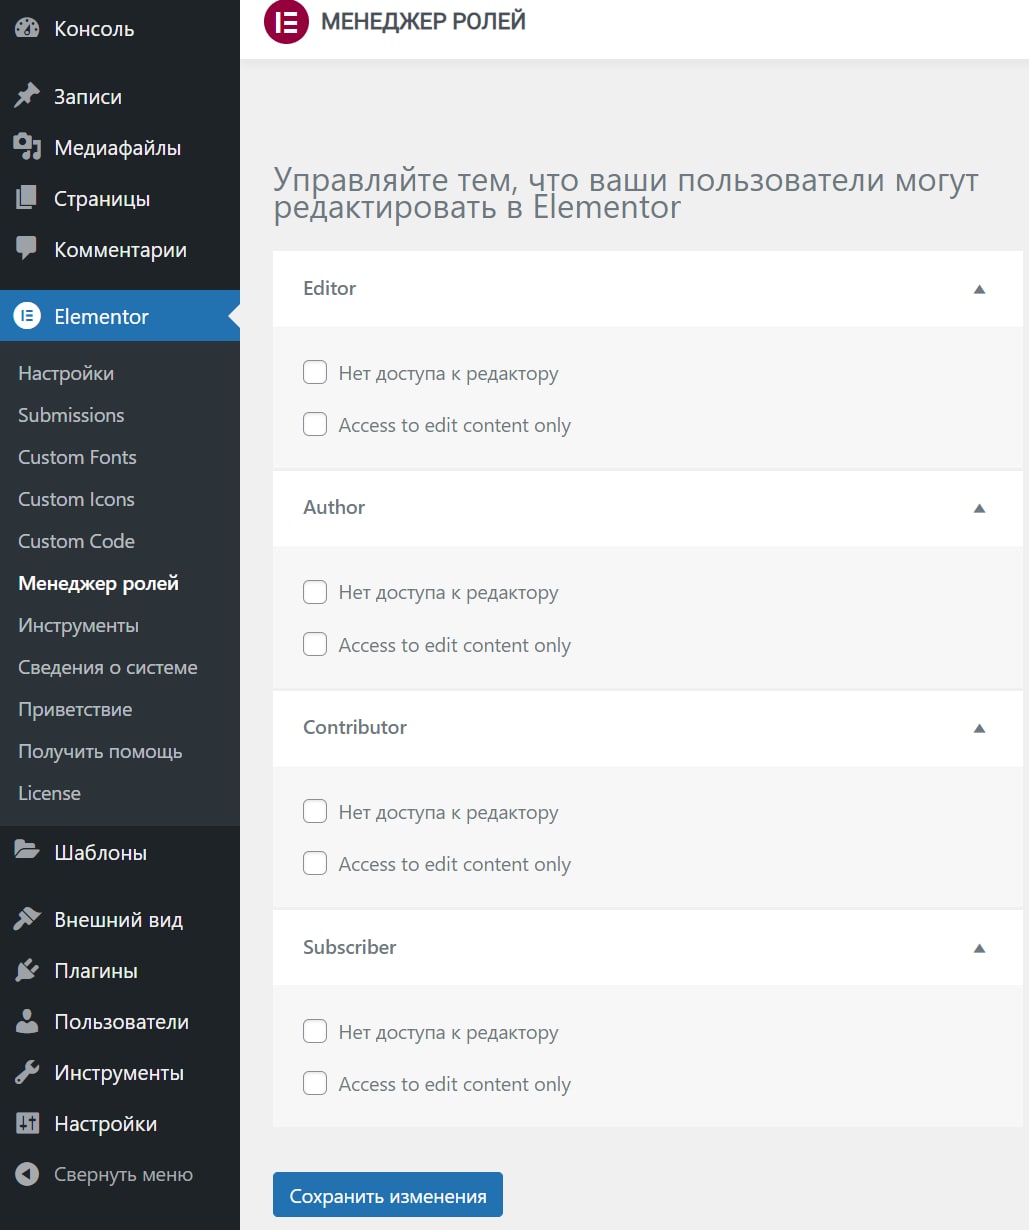
Task: Click the wrench icon beside Инструменты
Action: click(27, 1072)
